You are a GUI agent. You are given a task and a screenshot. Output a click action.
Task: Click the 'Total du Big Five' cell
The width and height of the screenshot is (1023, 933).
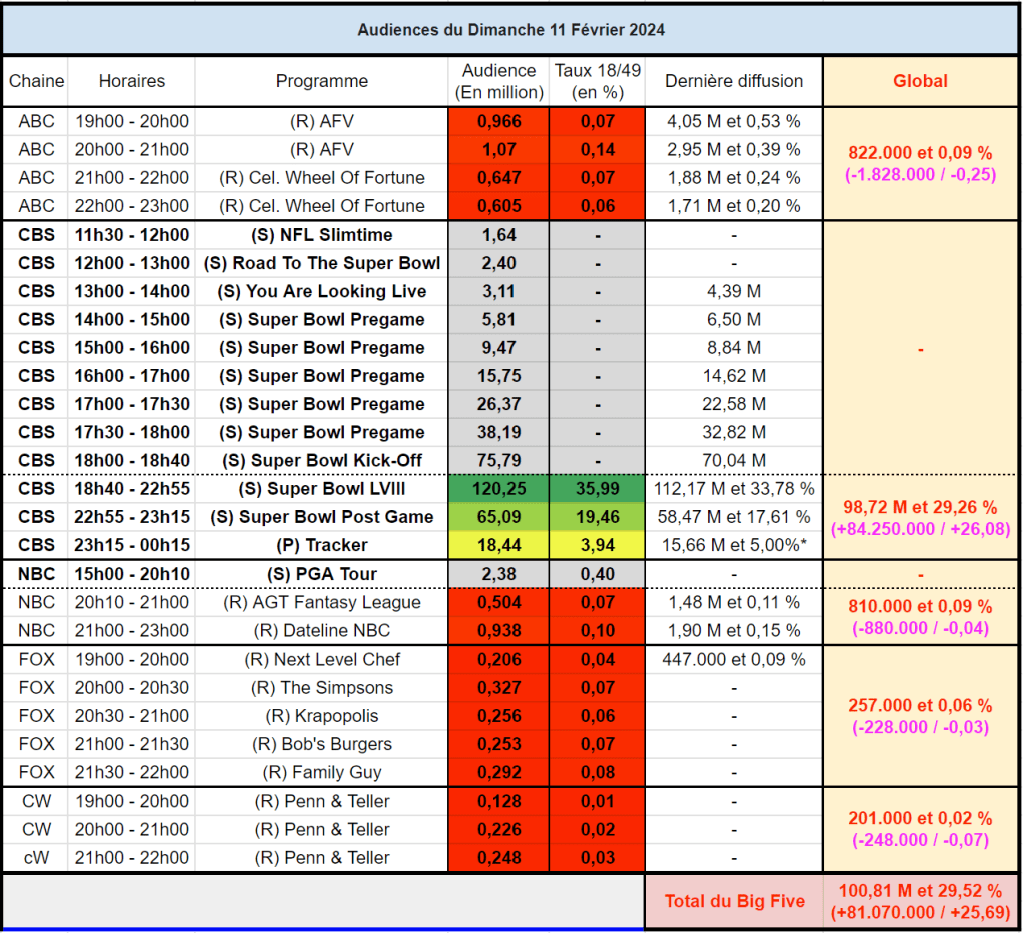point(734,901)
